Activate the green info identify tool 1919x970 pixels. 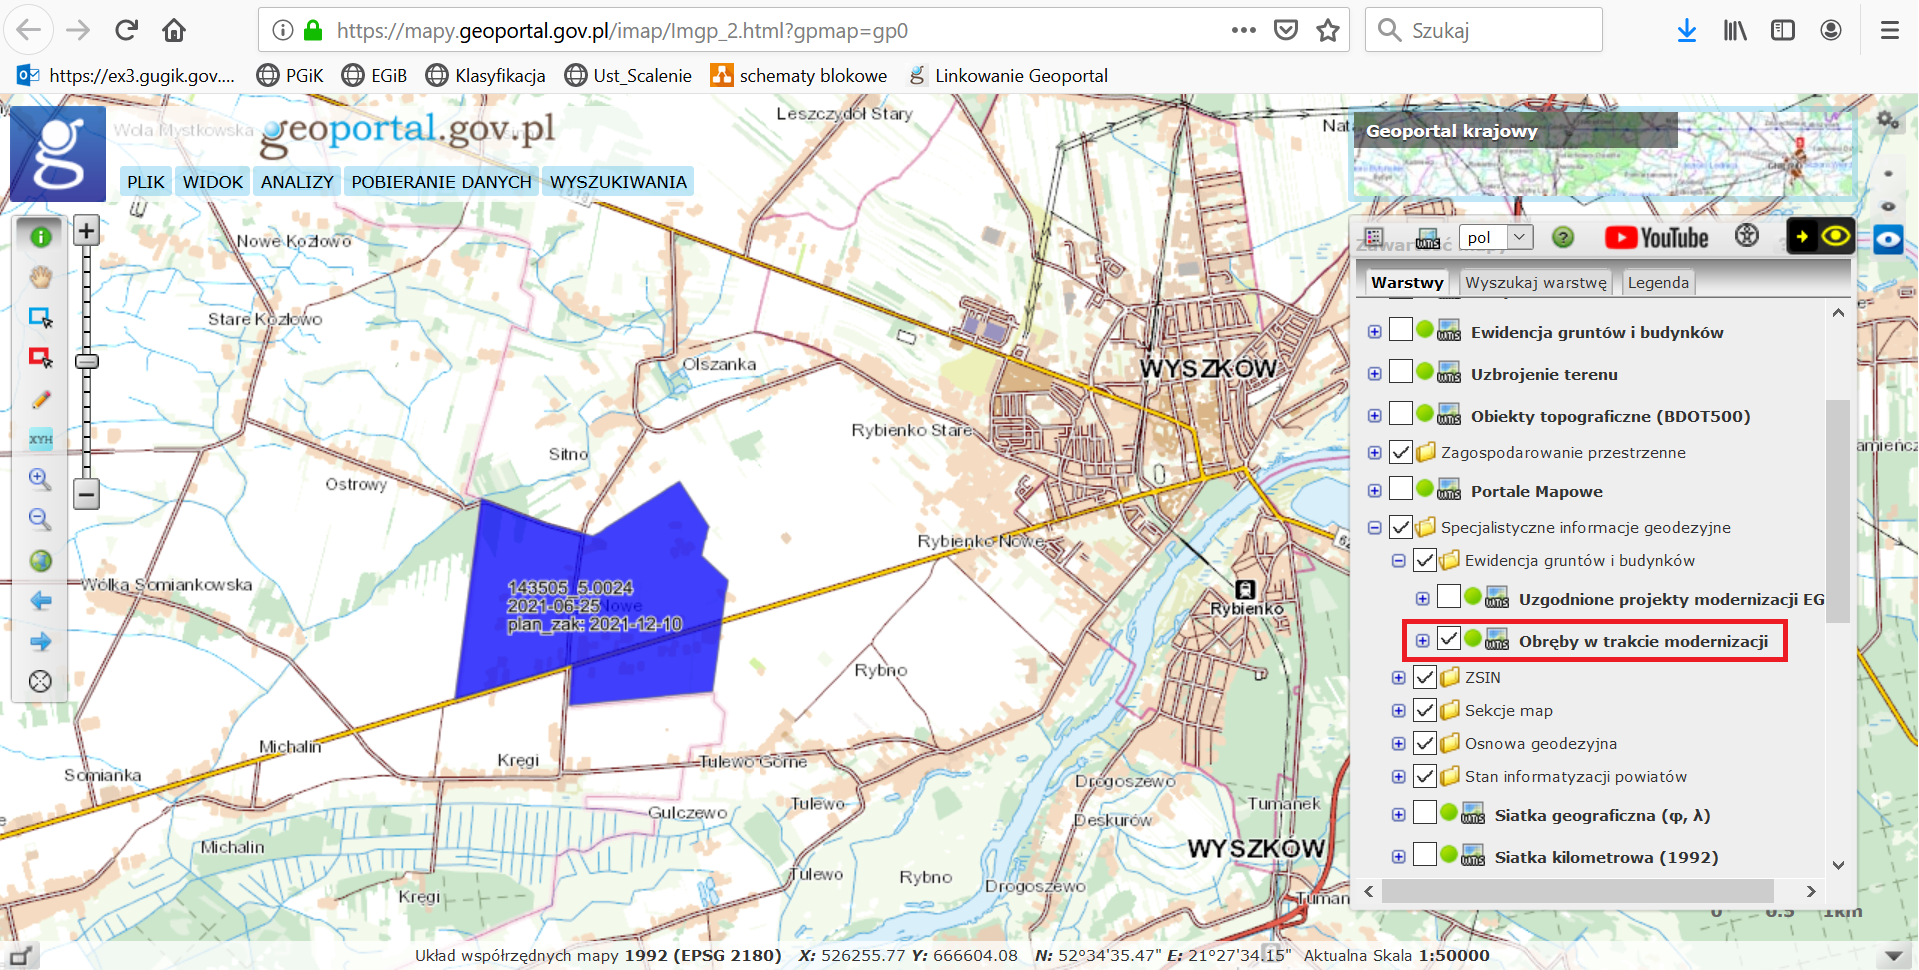(x=40, y=237)
